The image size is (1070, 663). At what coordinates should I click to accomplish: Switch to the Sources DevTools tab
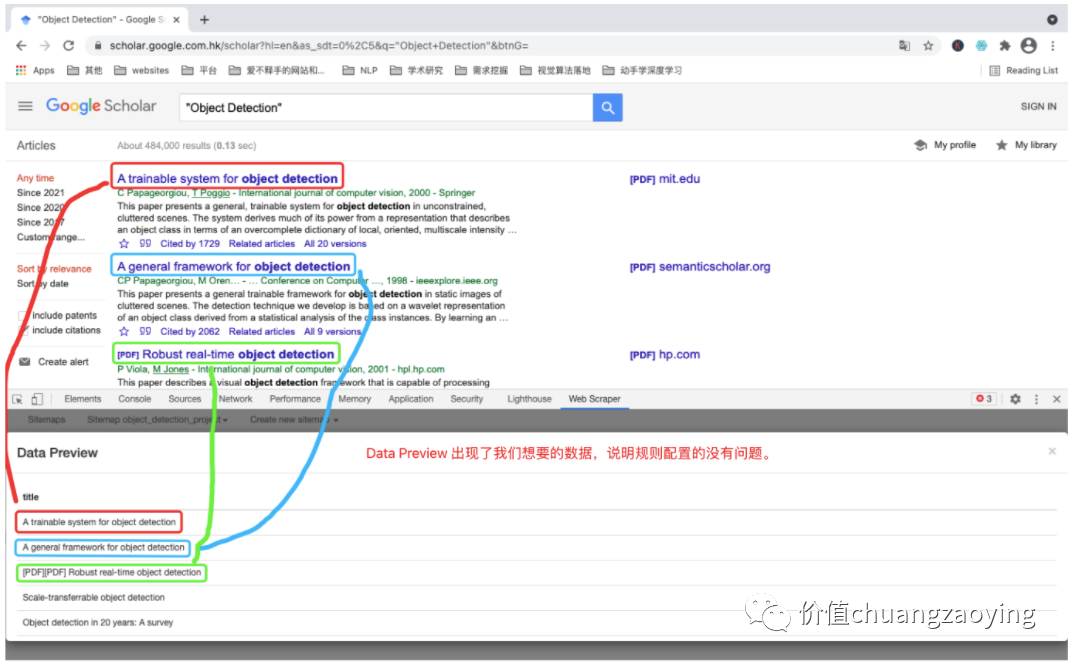tap(185, 399)
